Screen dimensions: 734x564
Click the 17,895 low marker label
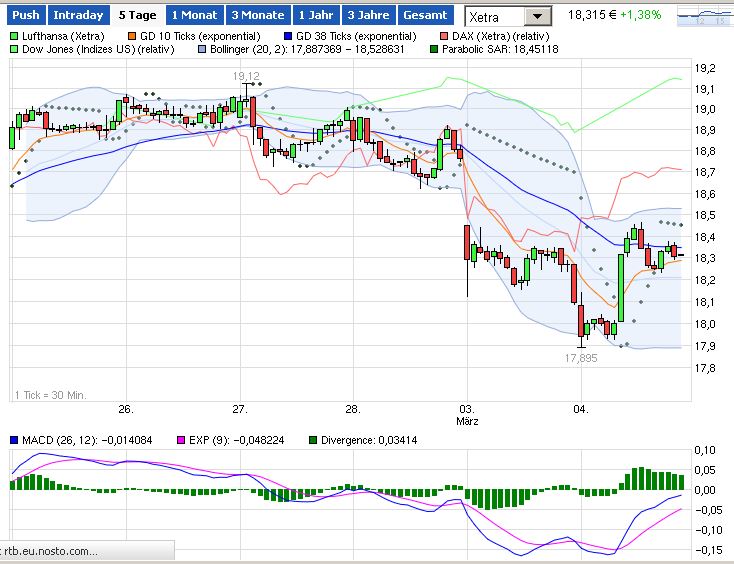[581, 358]
